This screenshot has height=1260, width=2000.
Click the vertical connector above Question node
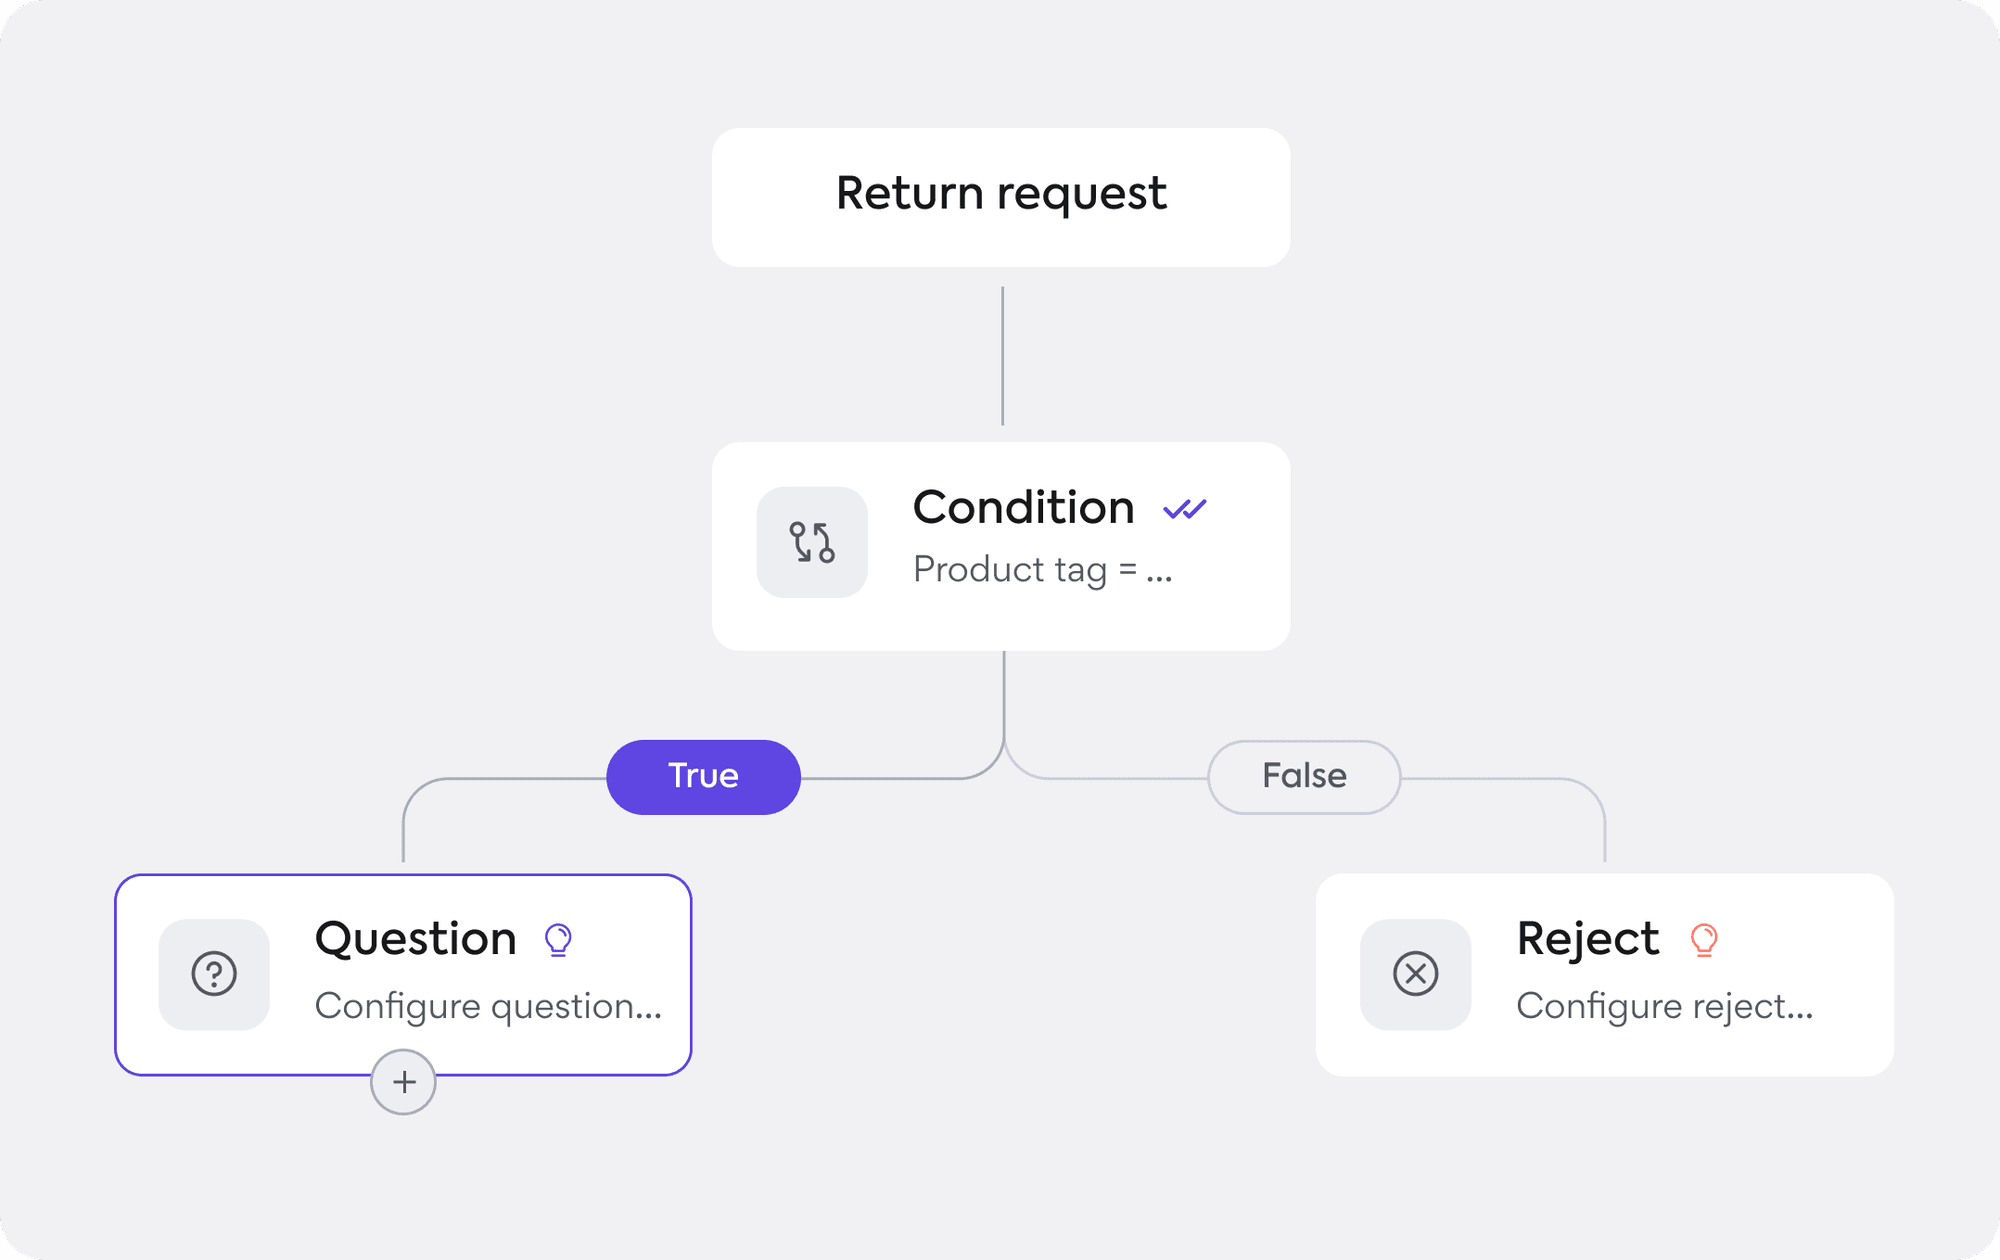[x=403, y=835]
